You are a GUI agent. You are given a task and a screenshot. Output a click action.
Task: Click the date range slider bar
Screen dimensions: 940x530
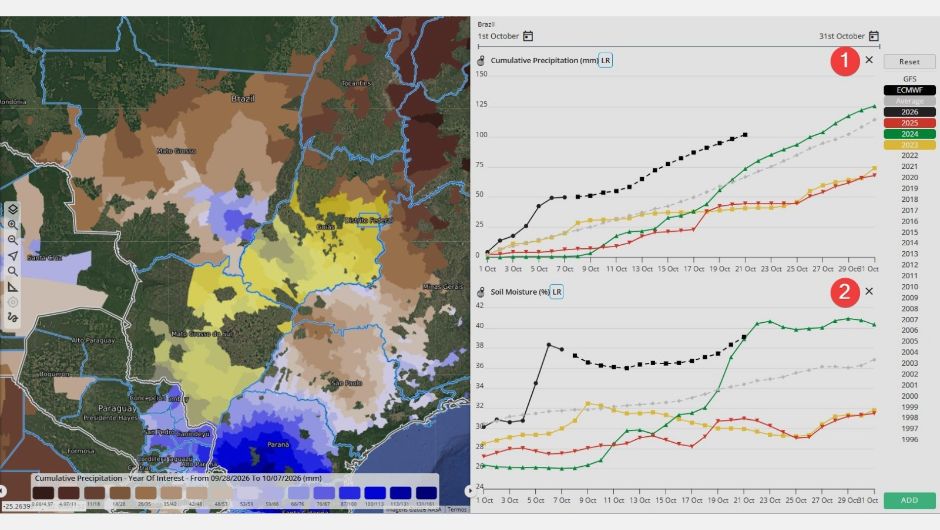tap(679, 46)
